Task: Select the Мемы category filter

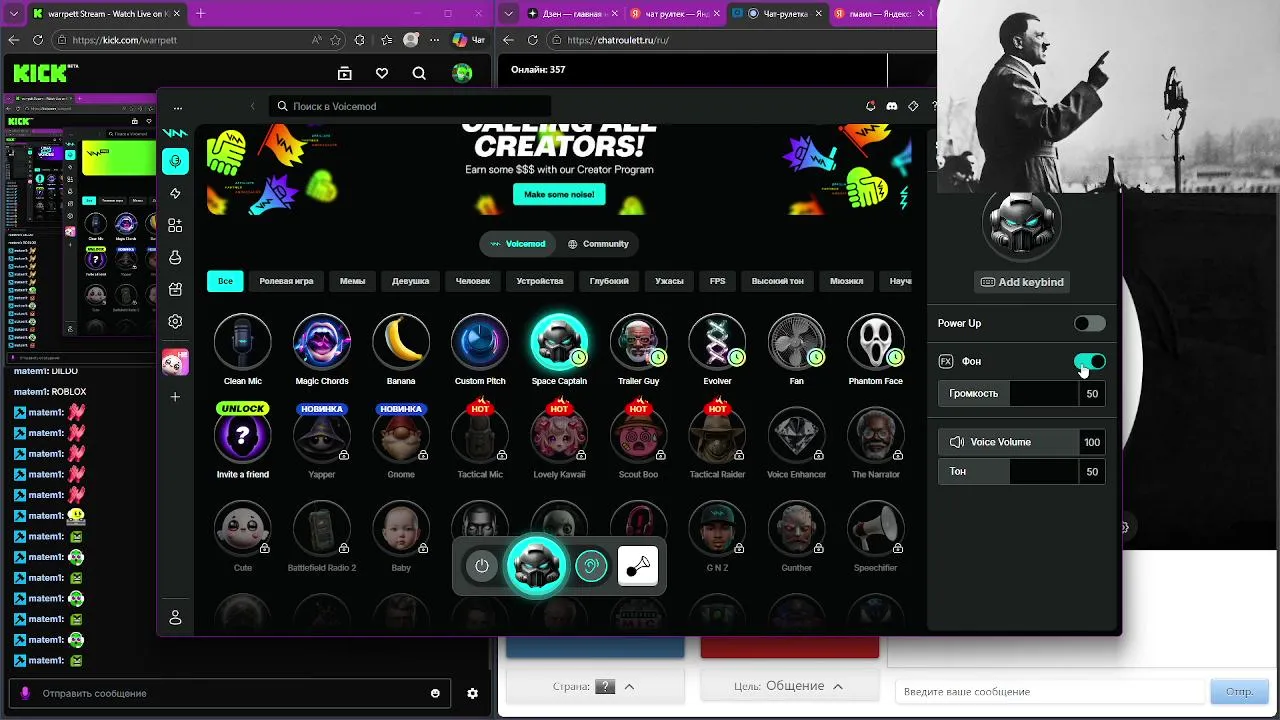Action: click(352, 281)
